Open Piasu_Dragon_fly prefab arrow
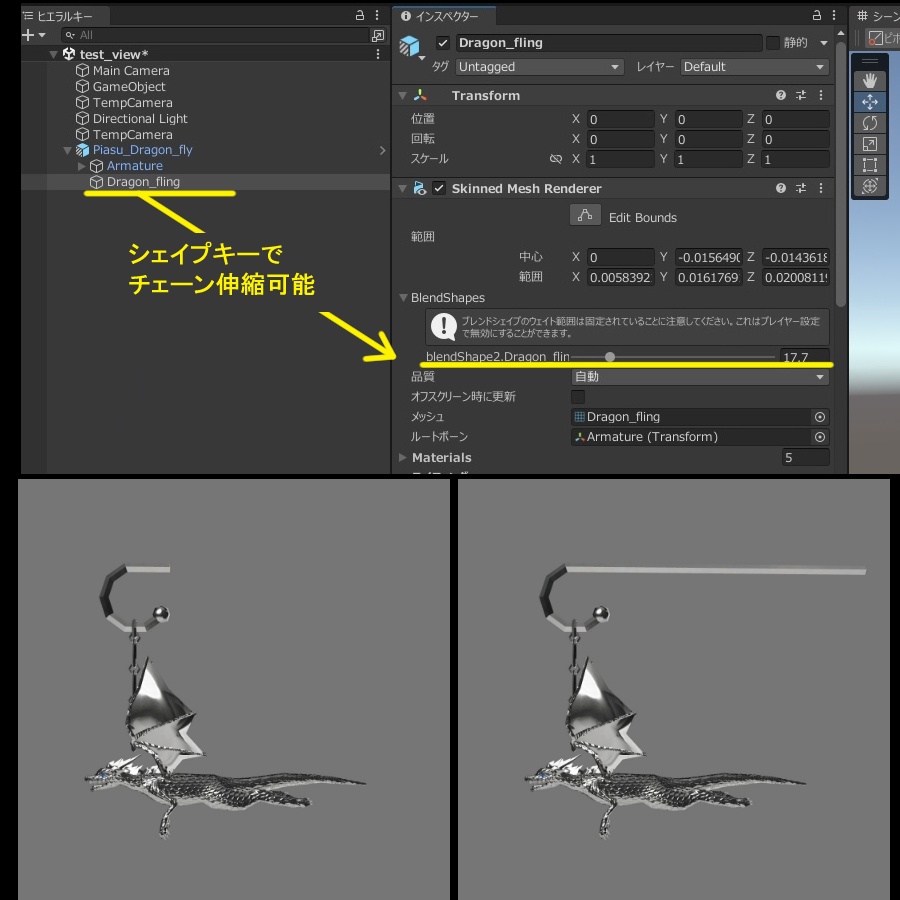Image resolution: width=900 pixels, height=900 pixels. point(383,150)
